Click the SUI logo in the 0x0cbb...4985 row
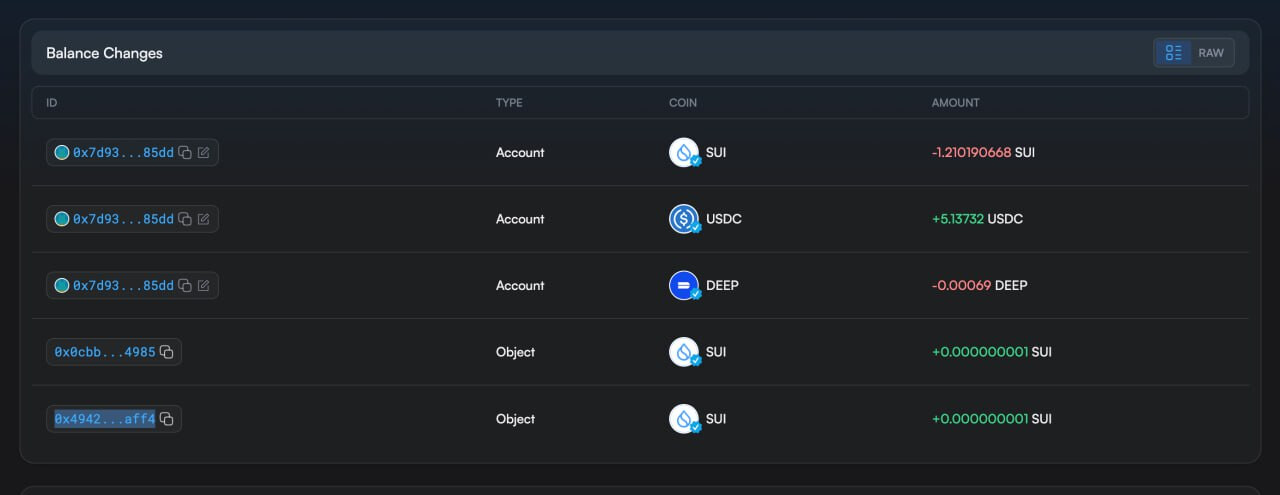1280x495 pixels. click(684, 352)
